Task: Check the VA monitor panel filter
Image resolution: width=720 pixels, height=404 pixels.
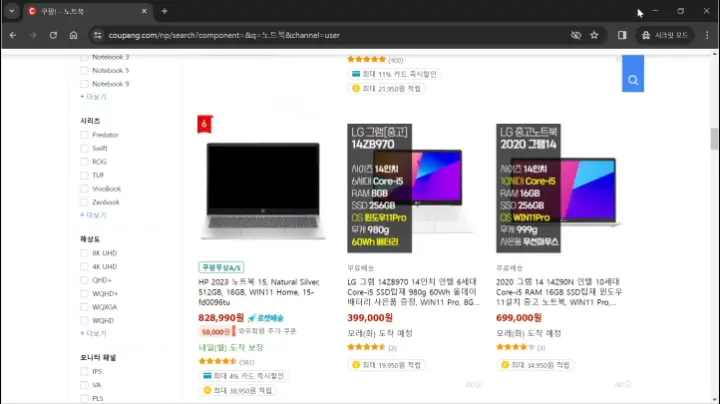Action: click(84, 385)
